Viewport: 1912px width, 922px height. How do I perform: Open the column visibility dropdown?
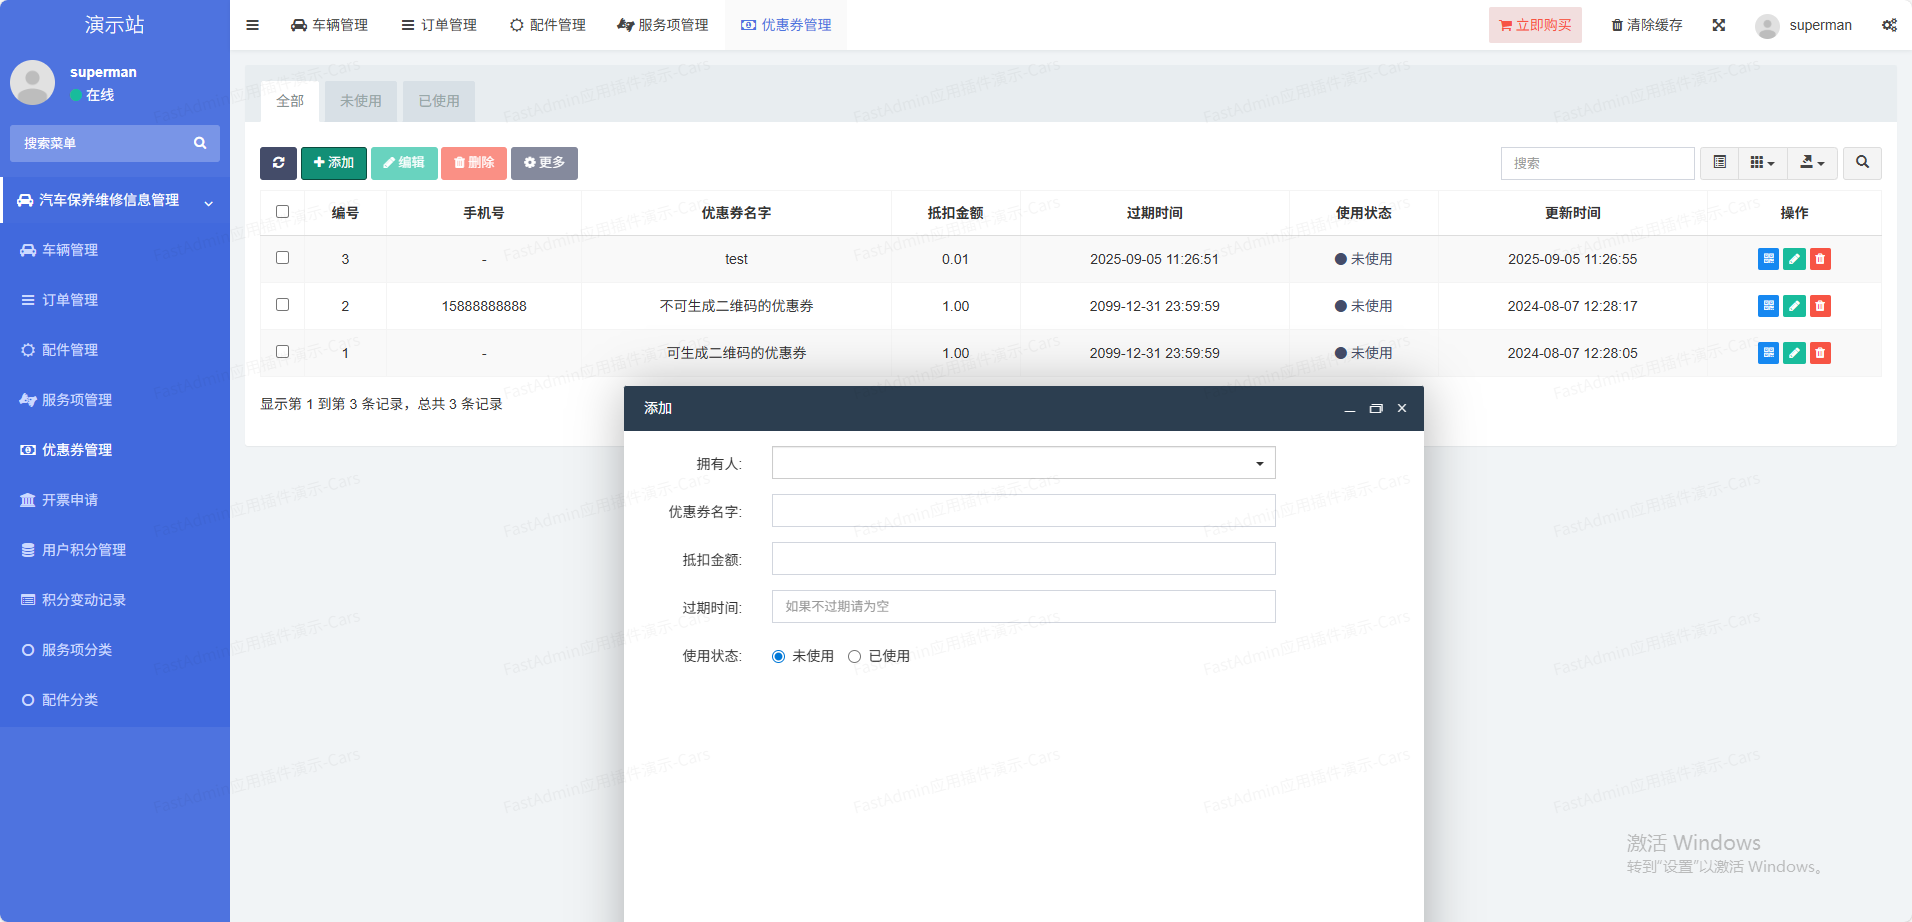[x=1762, y=163]
